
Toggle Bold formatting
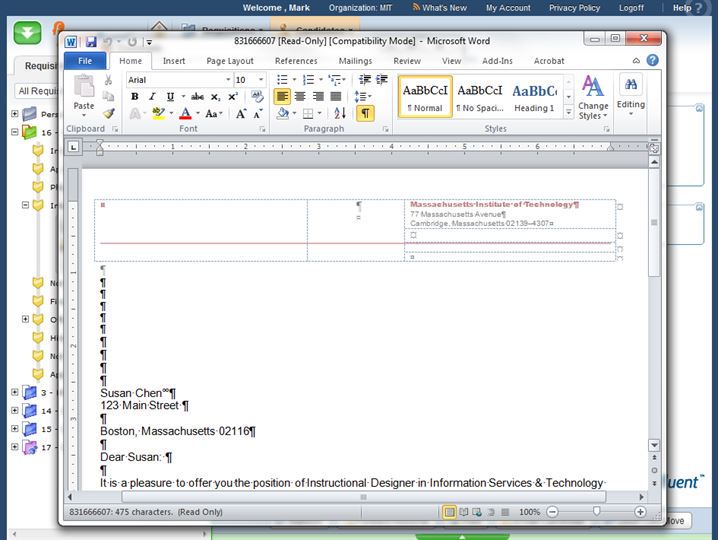[x=134, y=97]
